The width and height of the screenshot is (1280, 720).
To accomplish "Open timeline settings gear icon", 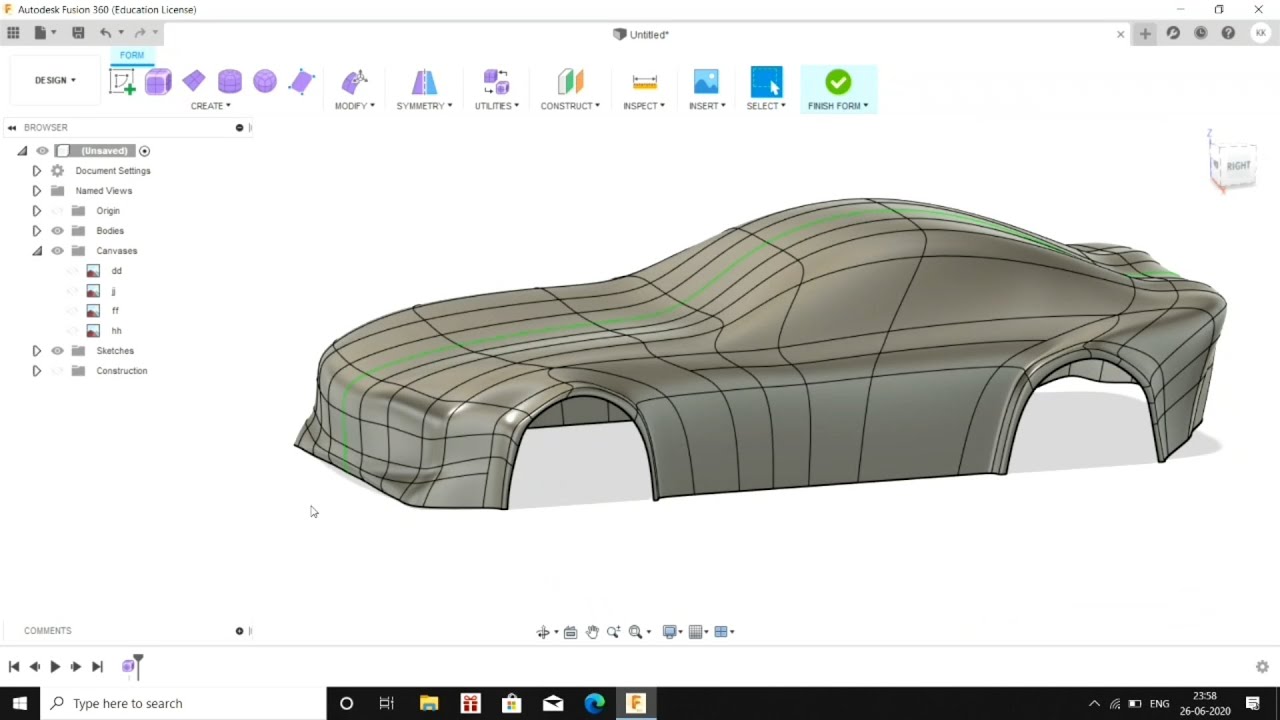I will [x=1262, y=666].
